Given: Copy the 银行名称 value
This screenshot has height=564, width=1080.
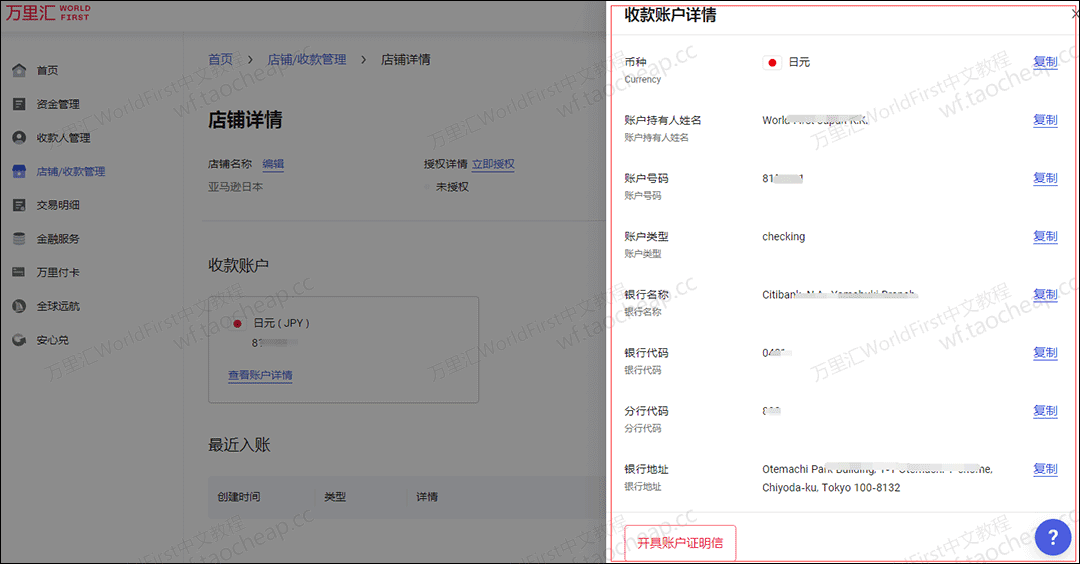Looking at the screenshot, I should pyautogui.click(x=1045, y=294).
